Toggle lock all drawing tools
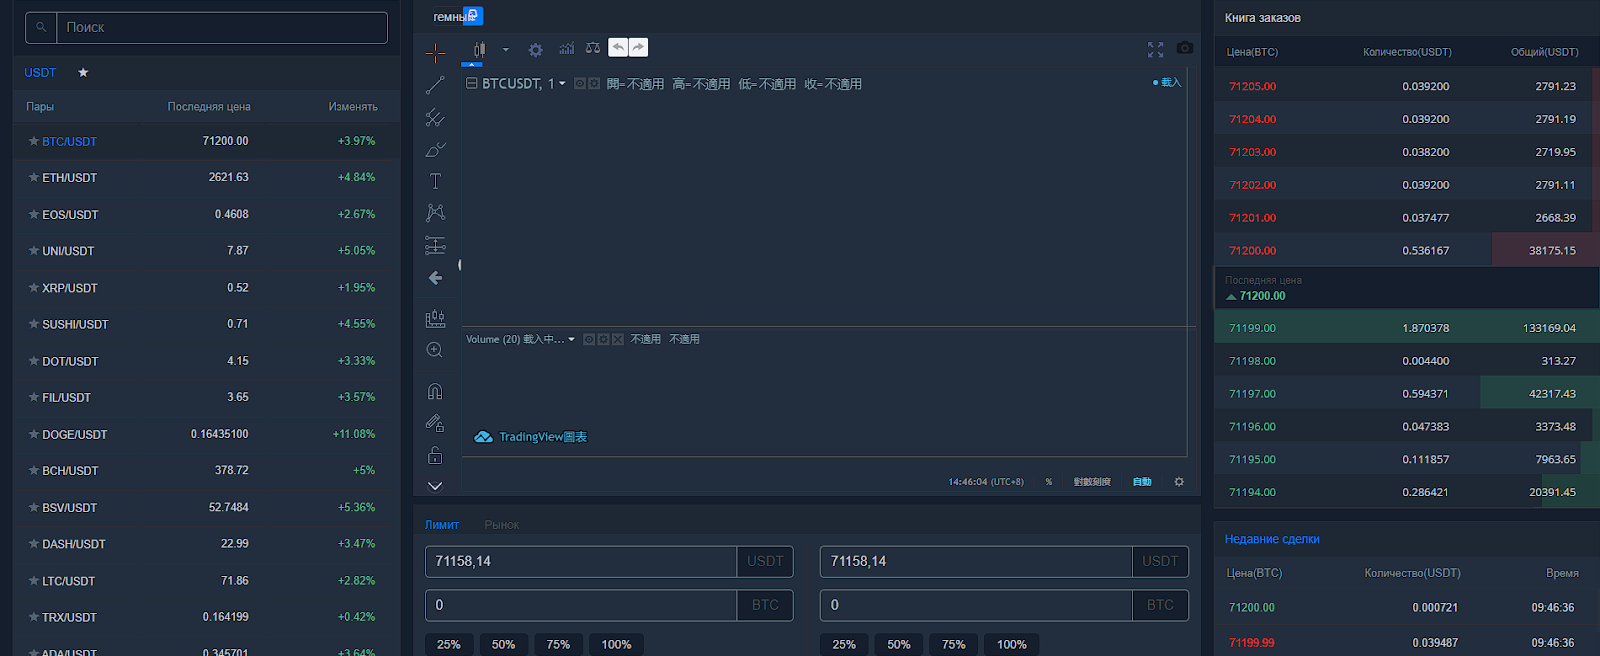The width and height of the screenshot is (1600, 656). coord(435,455)
